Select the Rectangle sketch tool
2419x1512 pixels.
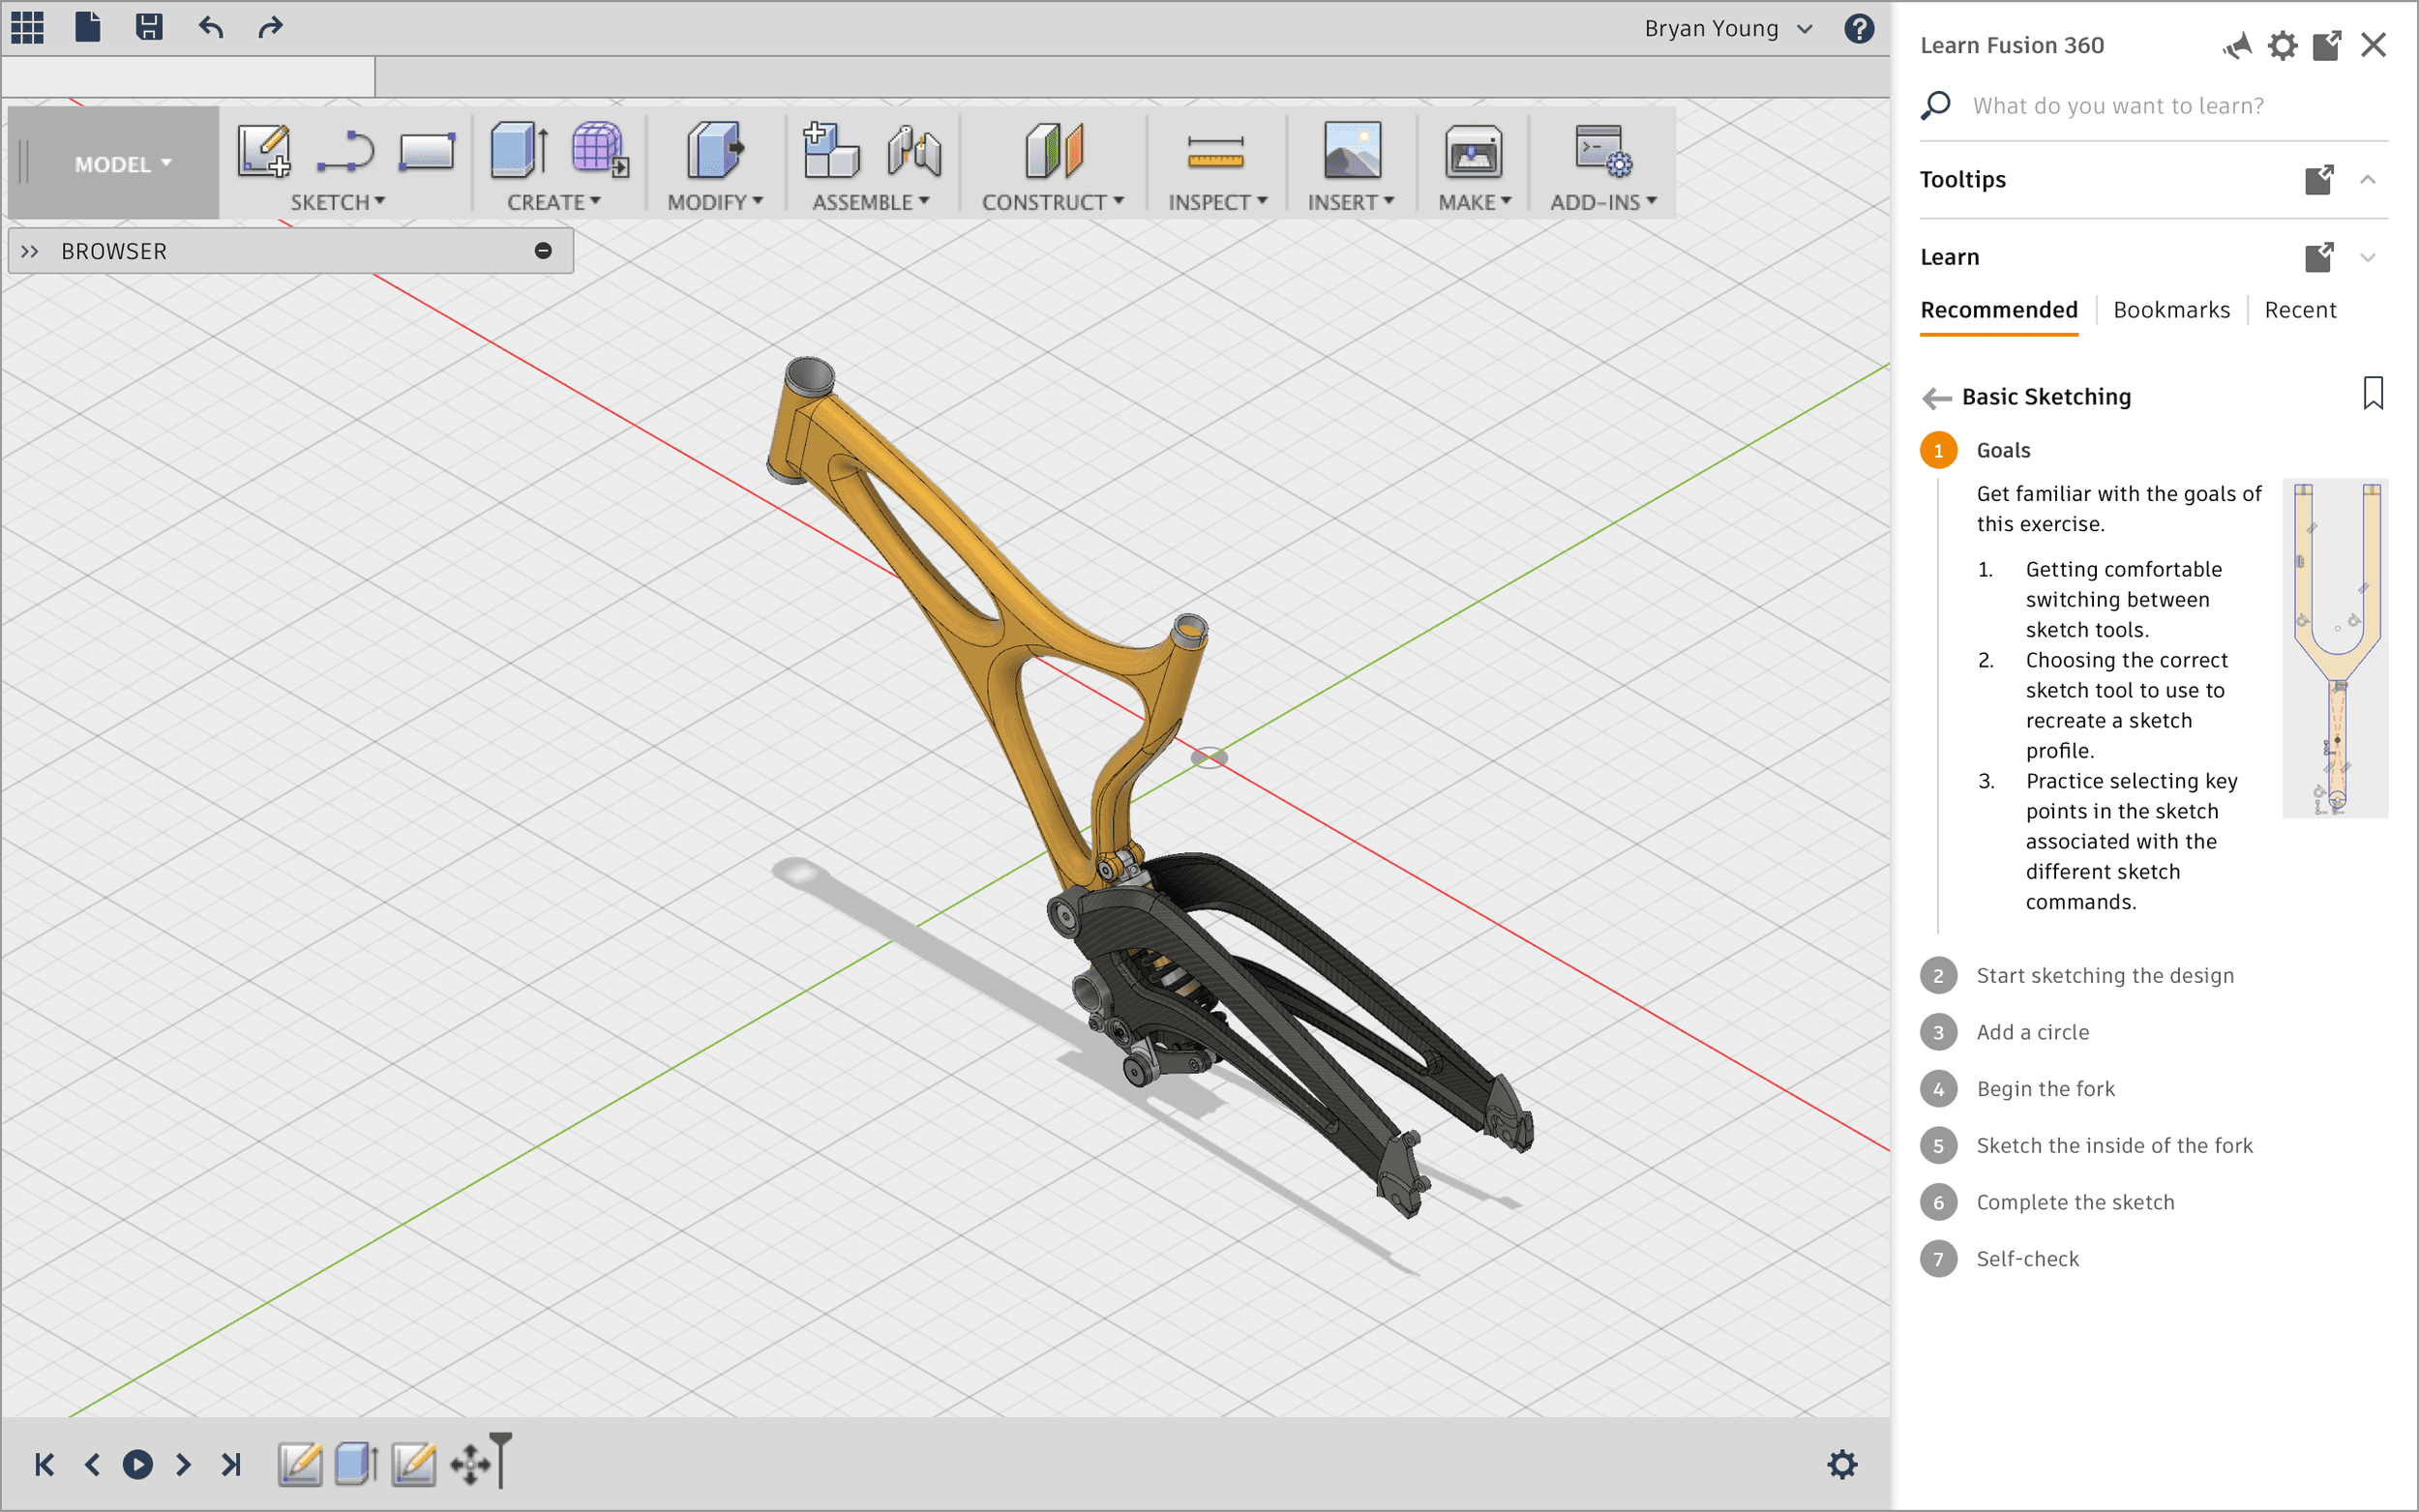click(x=427, y=151)
